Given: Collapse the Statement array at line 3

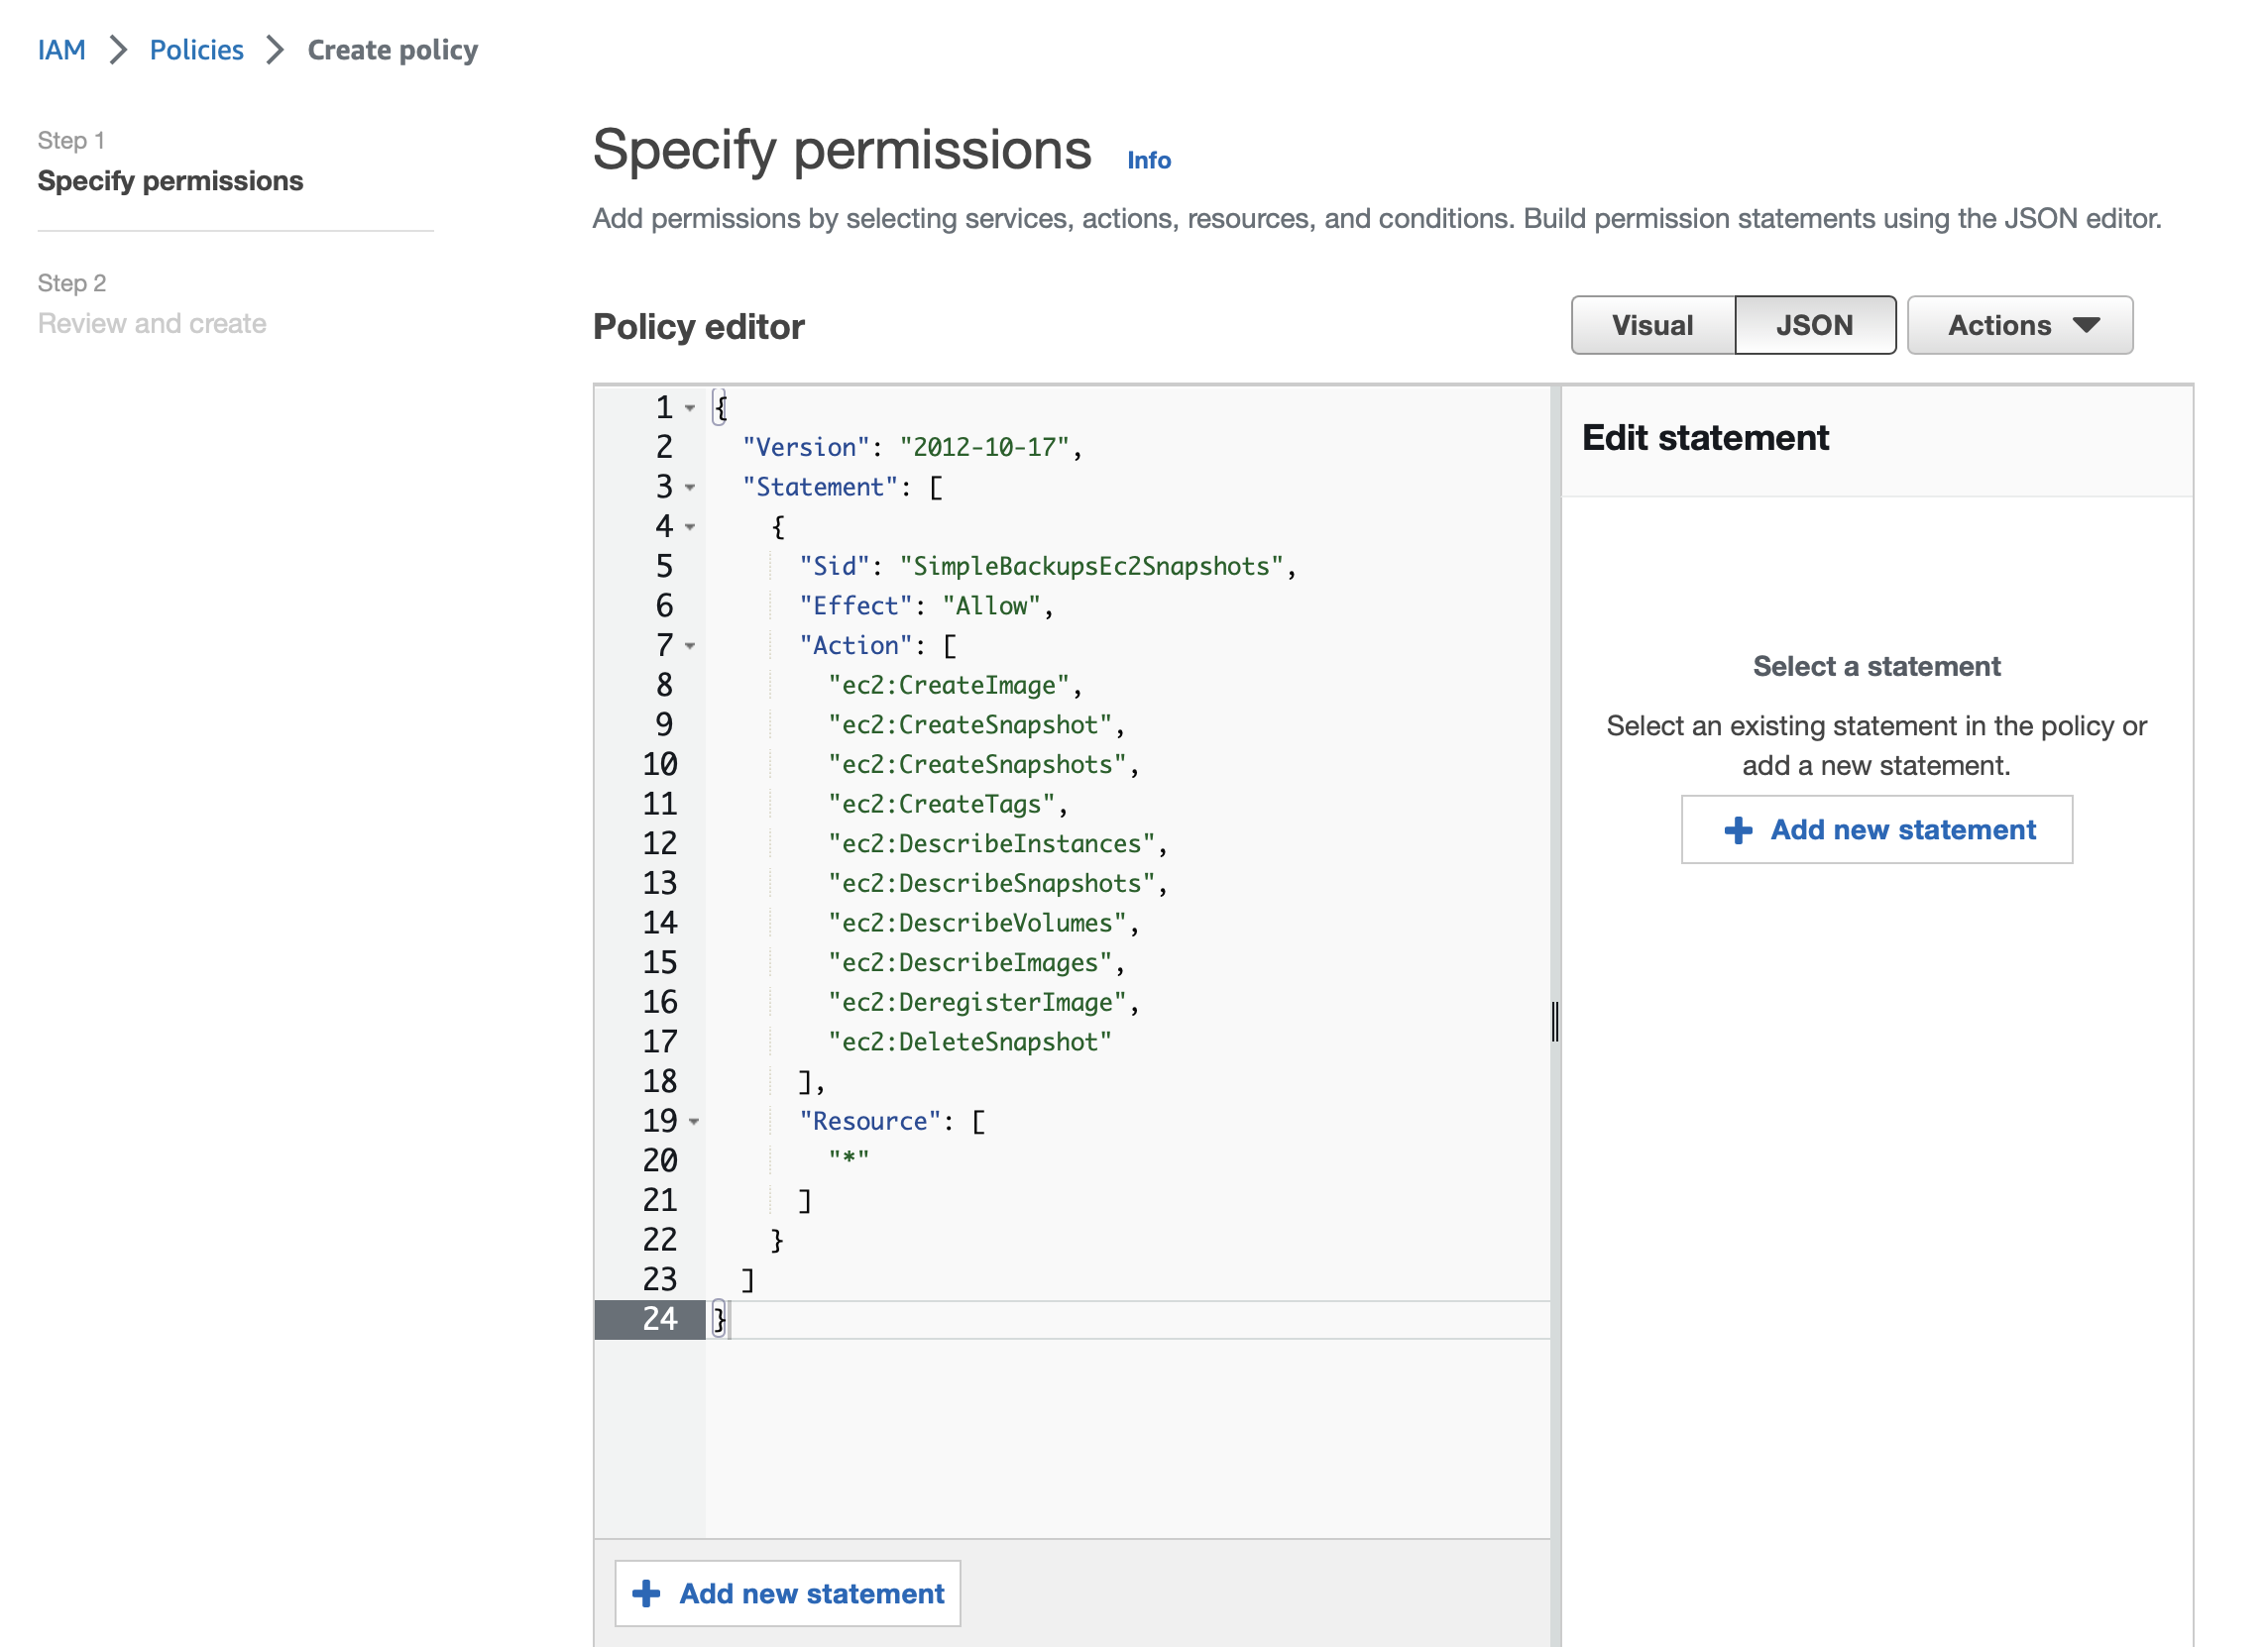Looking at the screenshot, I should click(689, 489).
